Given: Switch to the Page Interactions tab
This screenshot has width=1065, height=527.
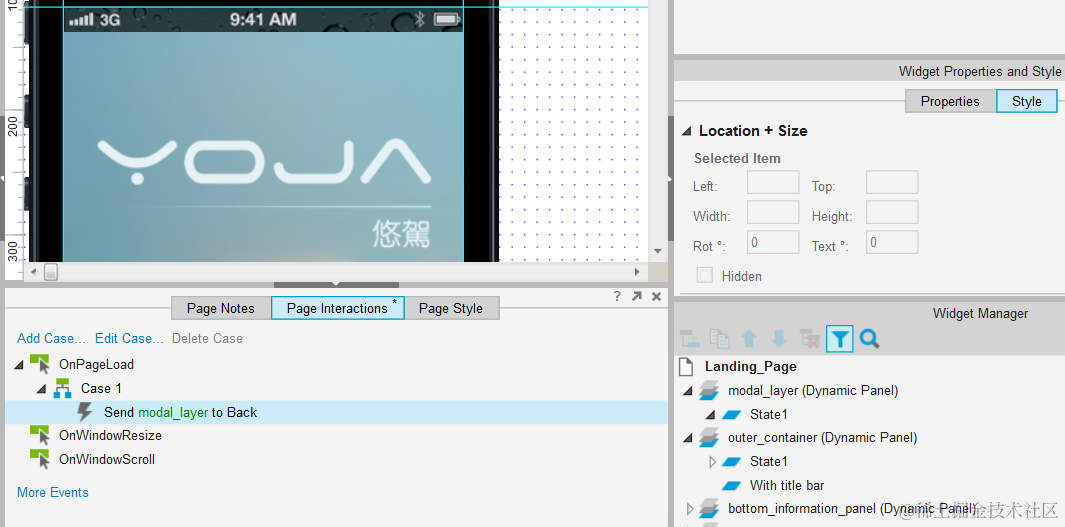Looking at the screenshot, I should coord(338,308).
